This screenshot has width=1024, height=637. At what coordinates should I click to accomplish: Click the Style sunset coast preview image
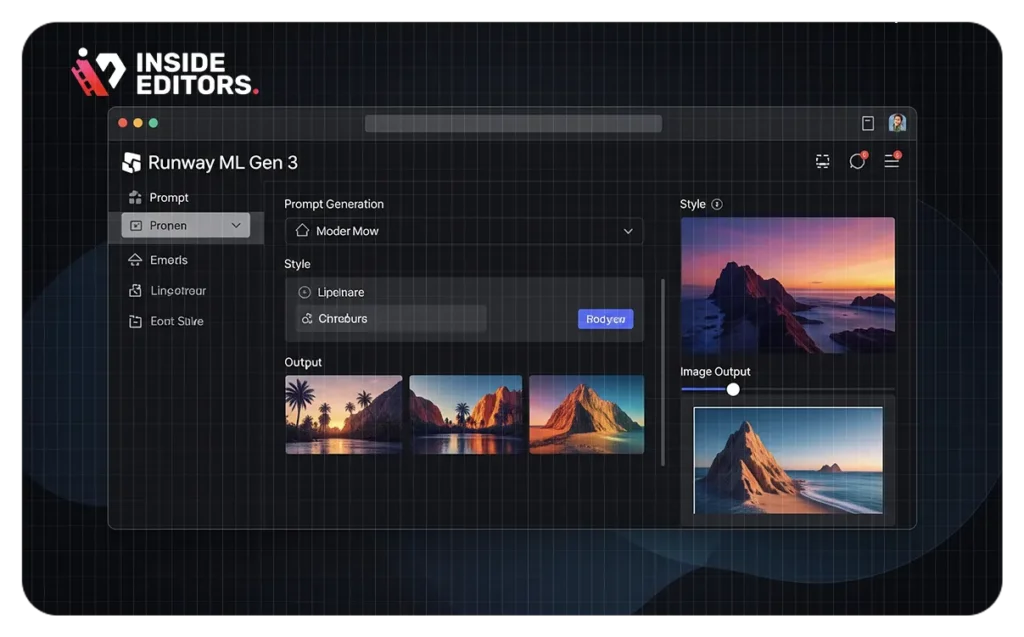(x=788, y=286)
